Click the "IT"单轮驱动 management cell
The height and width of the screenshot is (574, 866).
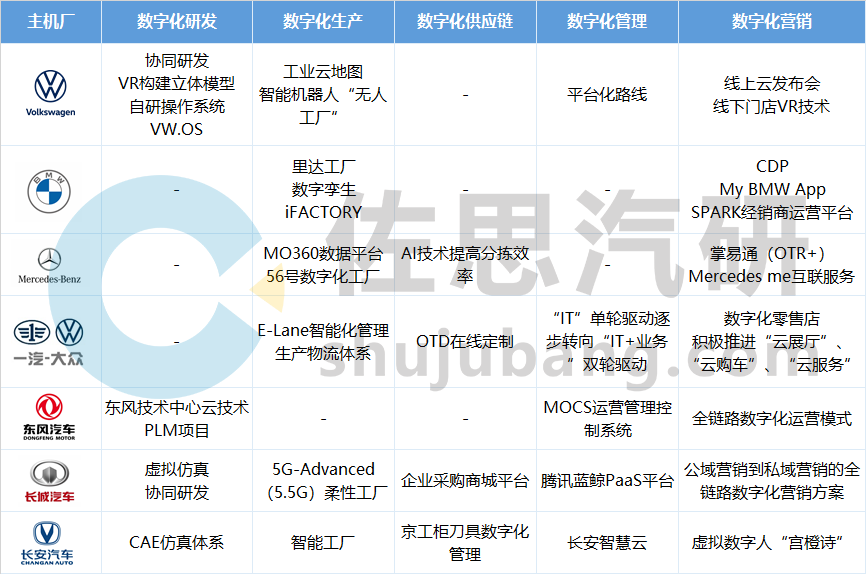(x=607, y=341)
